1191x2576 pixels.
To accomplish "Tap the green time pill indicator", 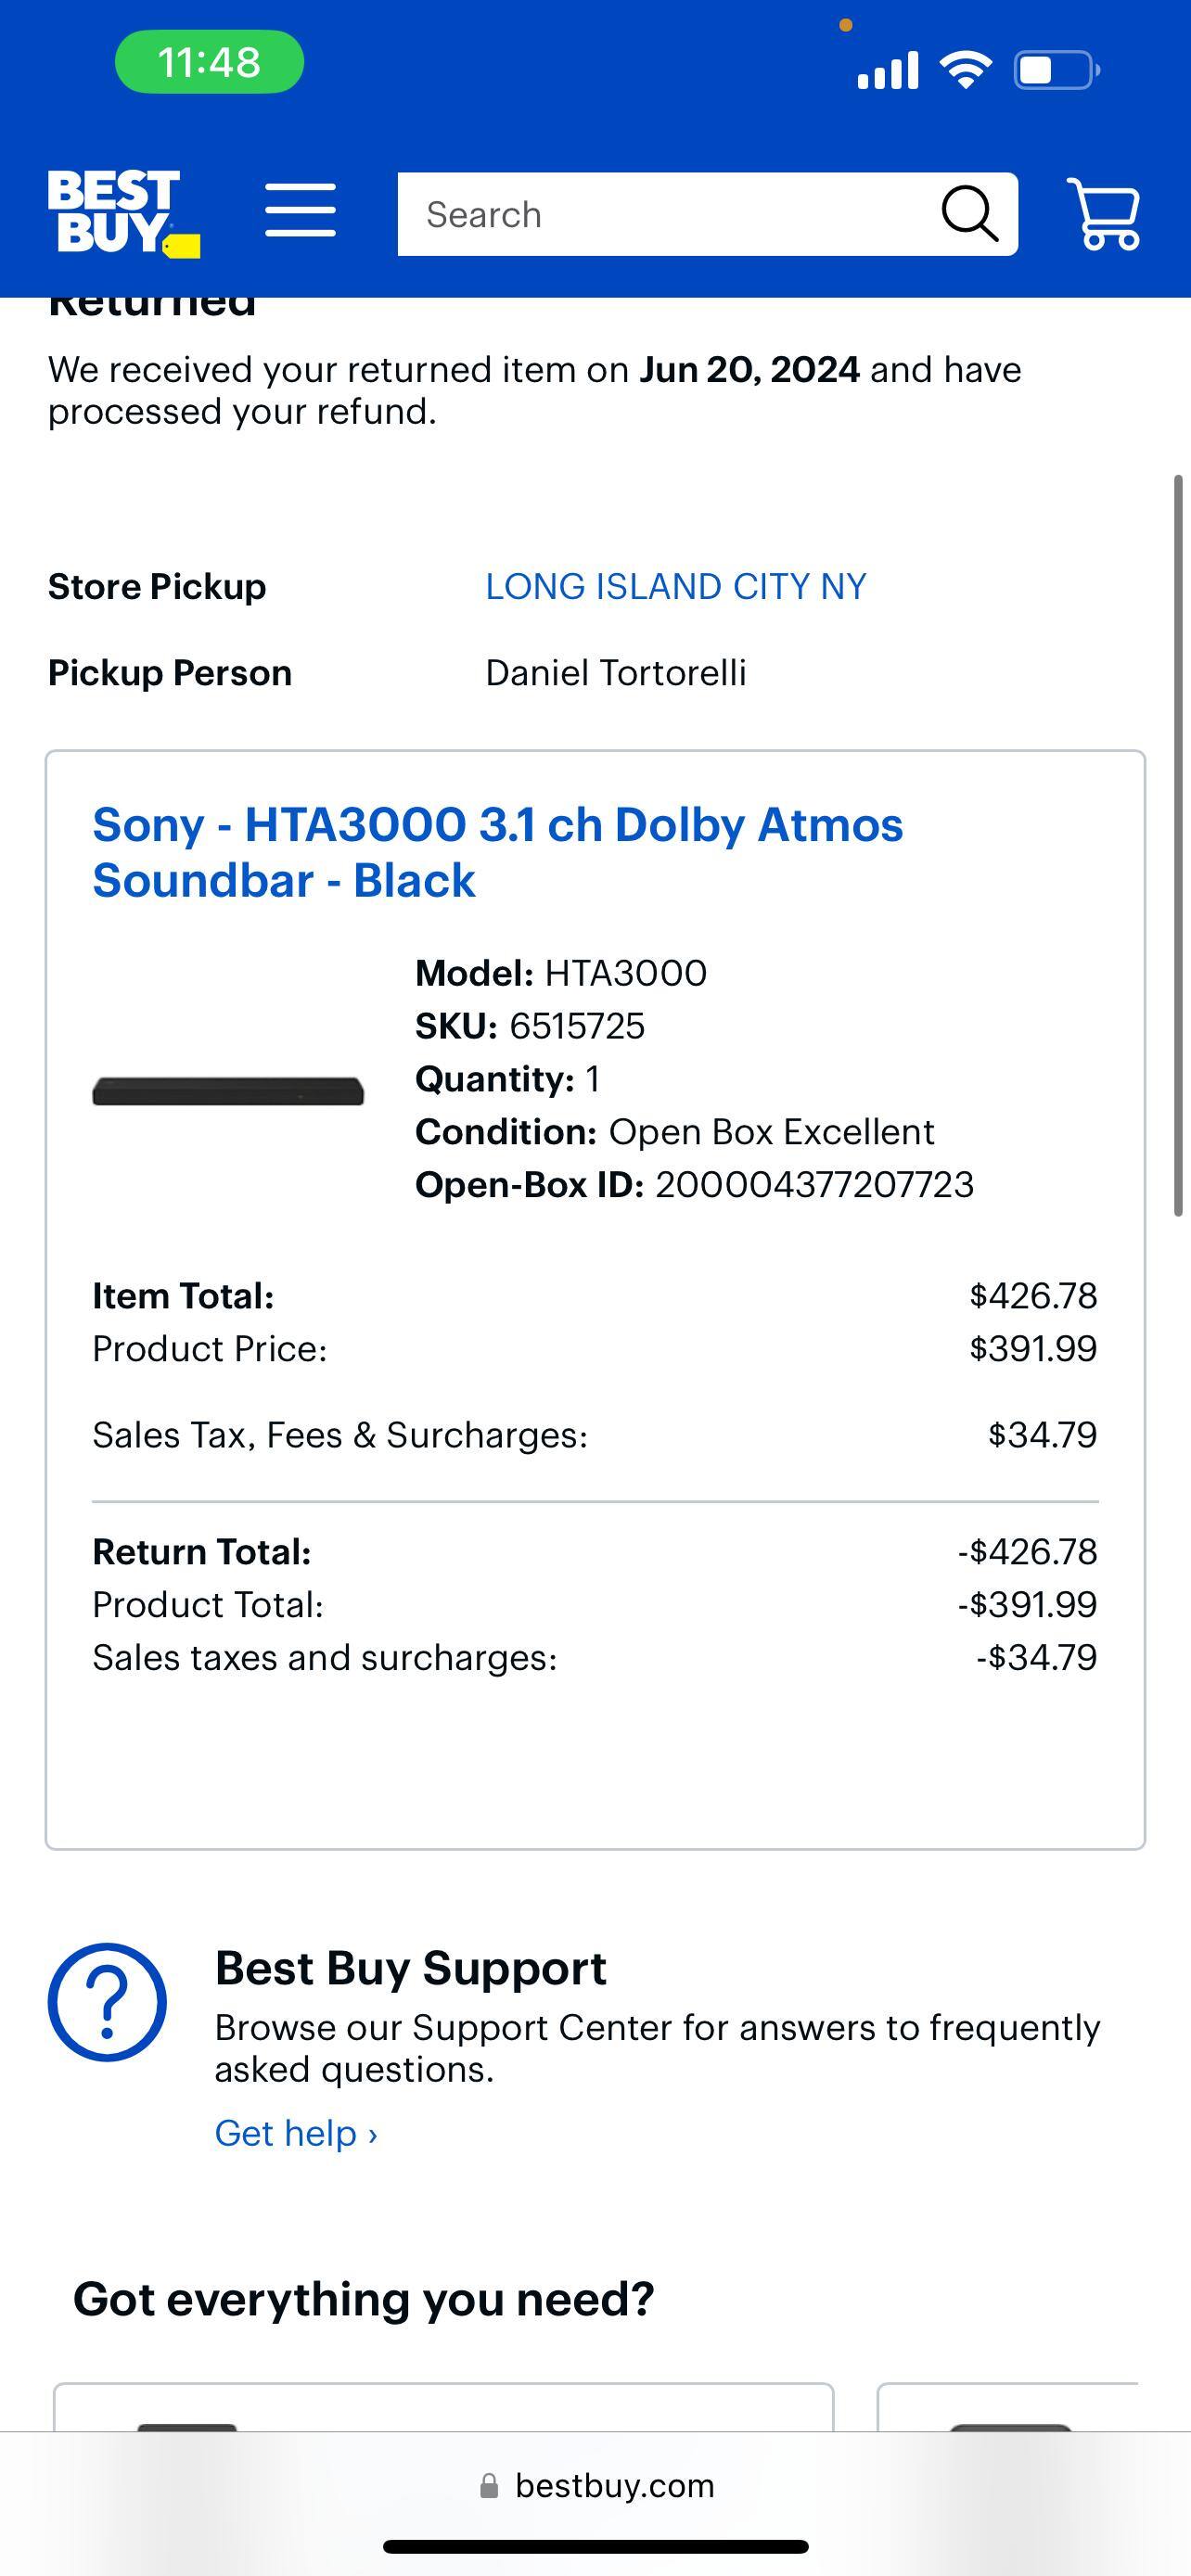I will click(x=209, y=62).
